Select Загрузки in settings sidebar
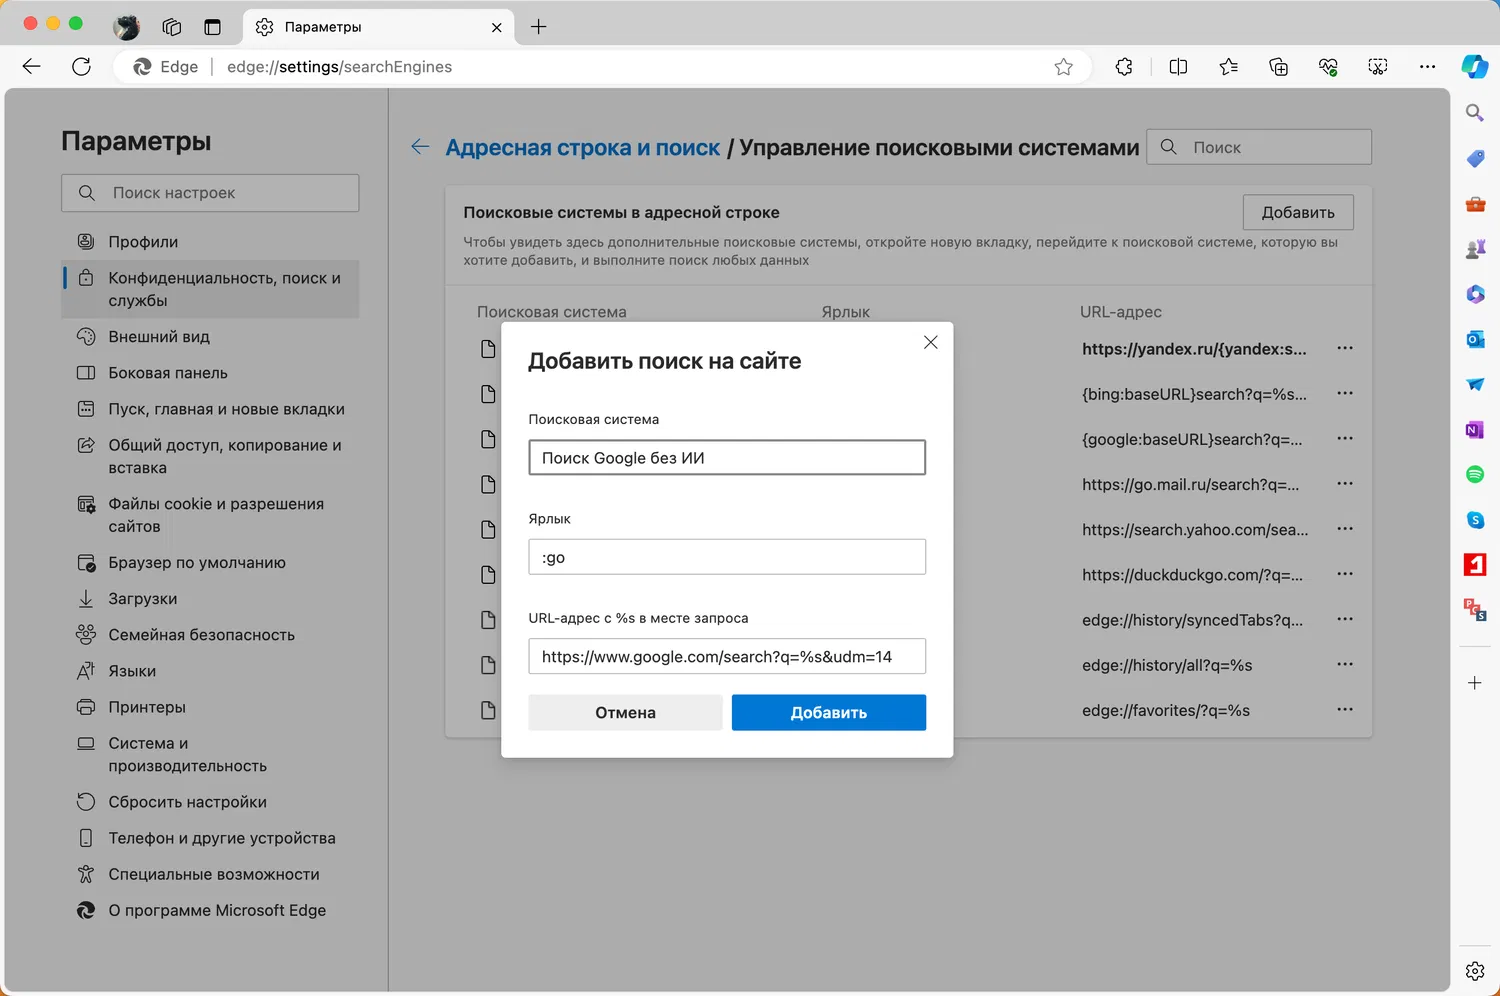Screen dimensions: 1500x996 [x=143, y=599]
